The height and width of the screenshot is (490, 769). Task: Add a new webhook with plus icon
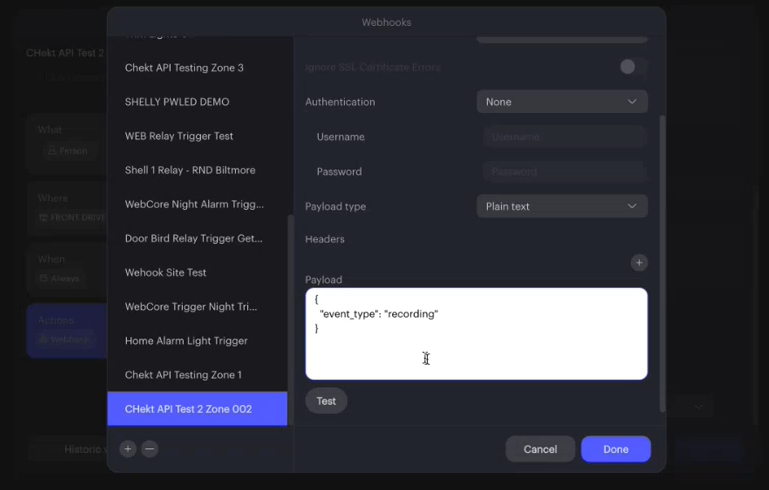[128, 449]
